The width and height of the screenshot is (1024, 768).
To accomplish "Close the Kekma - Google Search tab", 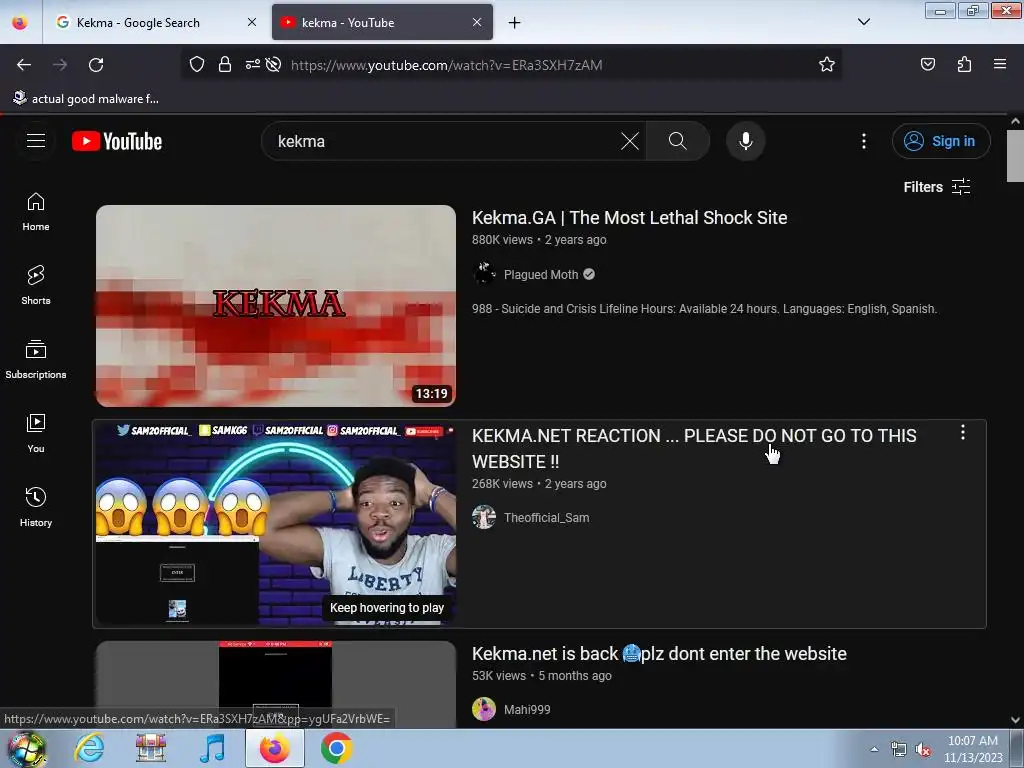I will [x=251, y=22].
